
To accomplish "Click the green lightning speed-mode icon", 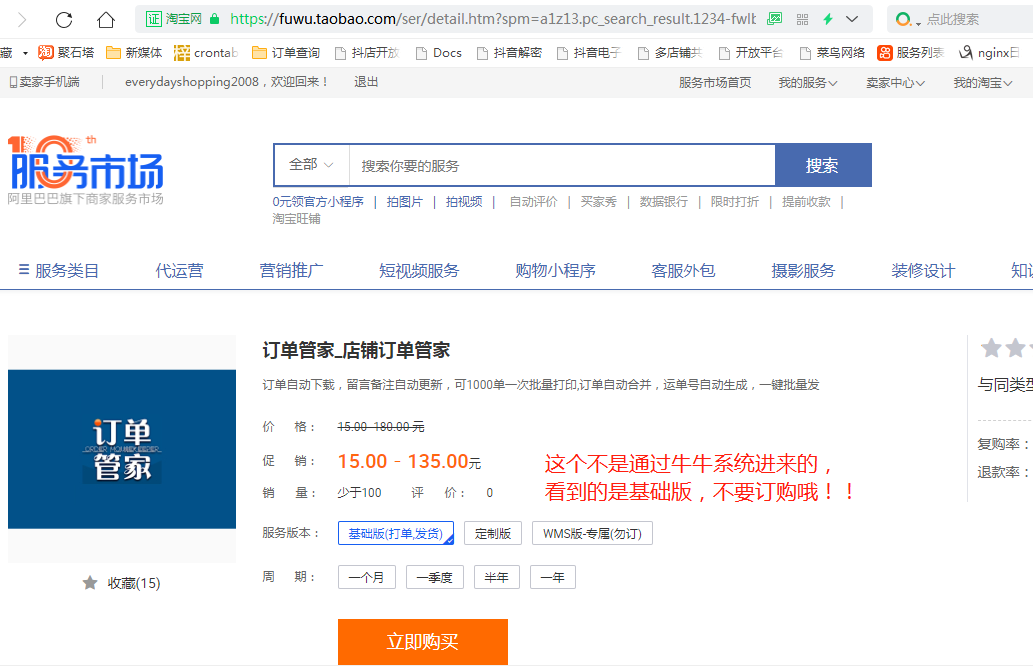I will 828,19.
